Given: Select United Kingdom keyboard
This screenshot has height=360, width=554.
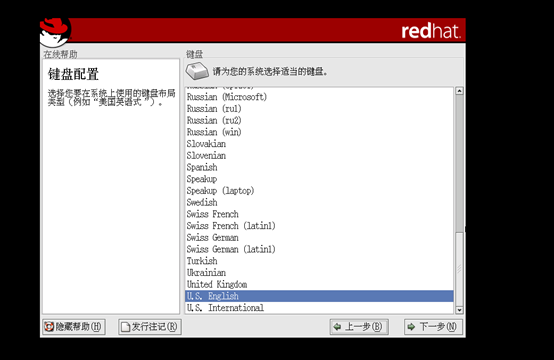Looking at the screenshot, I should 319,284.
